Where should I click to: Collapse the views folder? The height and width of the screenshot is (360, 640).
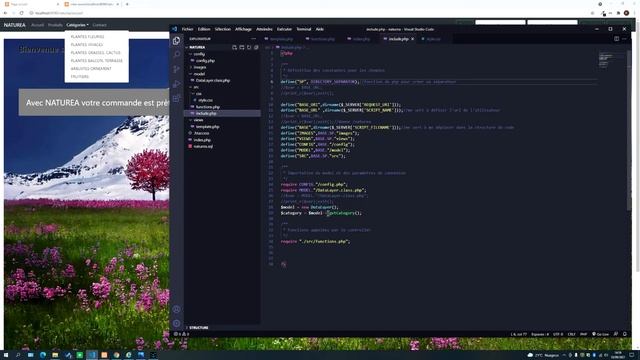(198, 120)
